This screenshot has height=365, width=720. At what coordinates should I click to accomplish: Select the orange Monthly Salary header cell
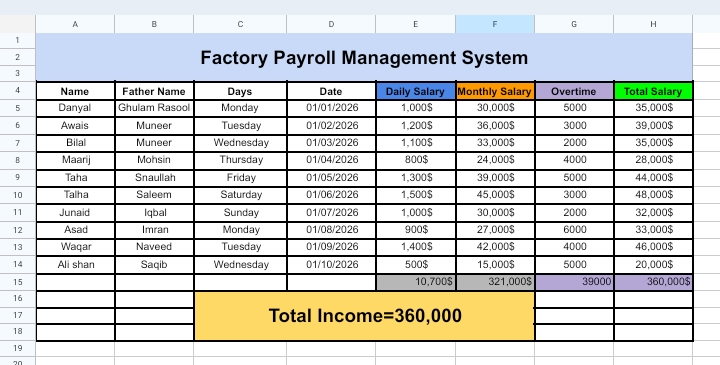pyautogui.click(x=495, y=91)
